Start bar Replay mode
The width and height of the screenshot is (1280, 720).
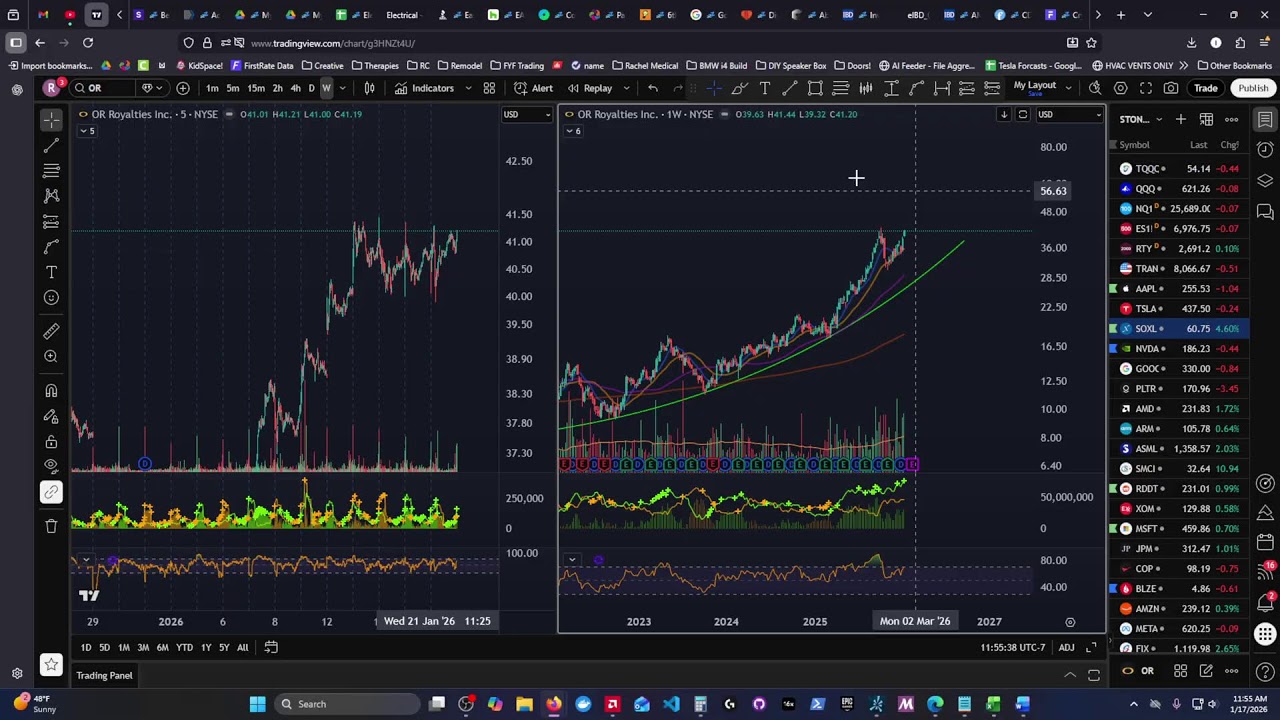coord(590,88)
